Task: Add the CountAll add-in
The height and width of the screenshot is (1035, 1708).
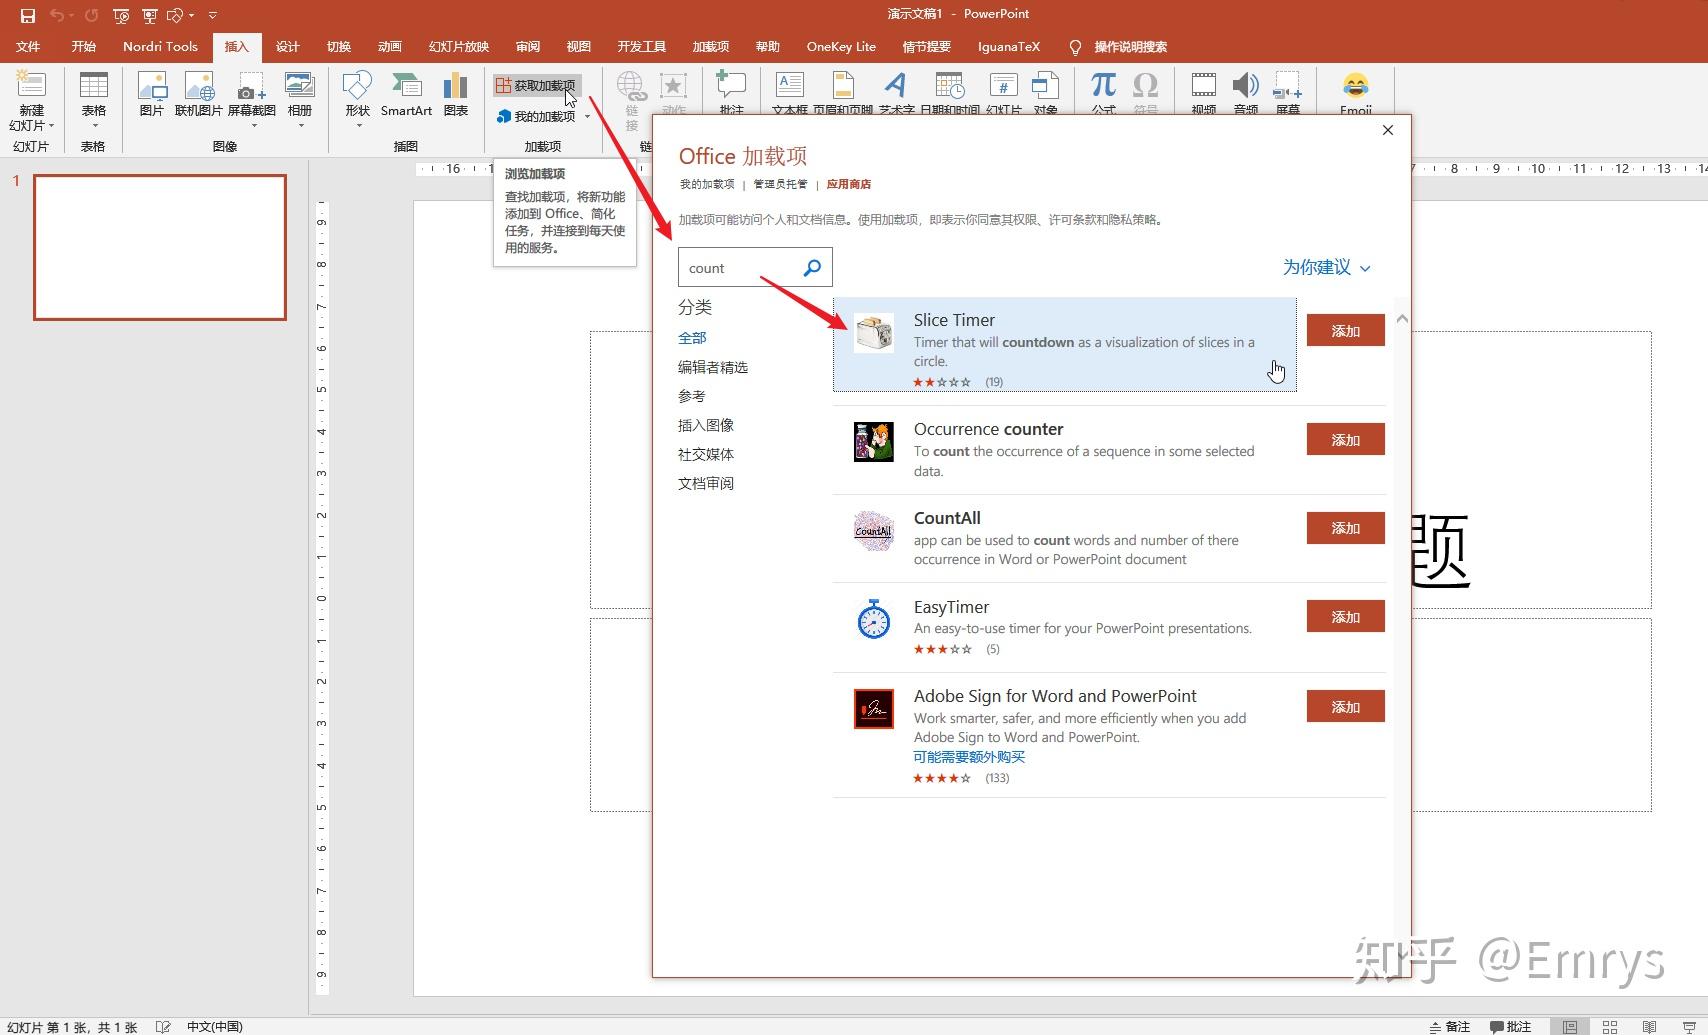Action: pos(1345,527)
